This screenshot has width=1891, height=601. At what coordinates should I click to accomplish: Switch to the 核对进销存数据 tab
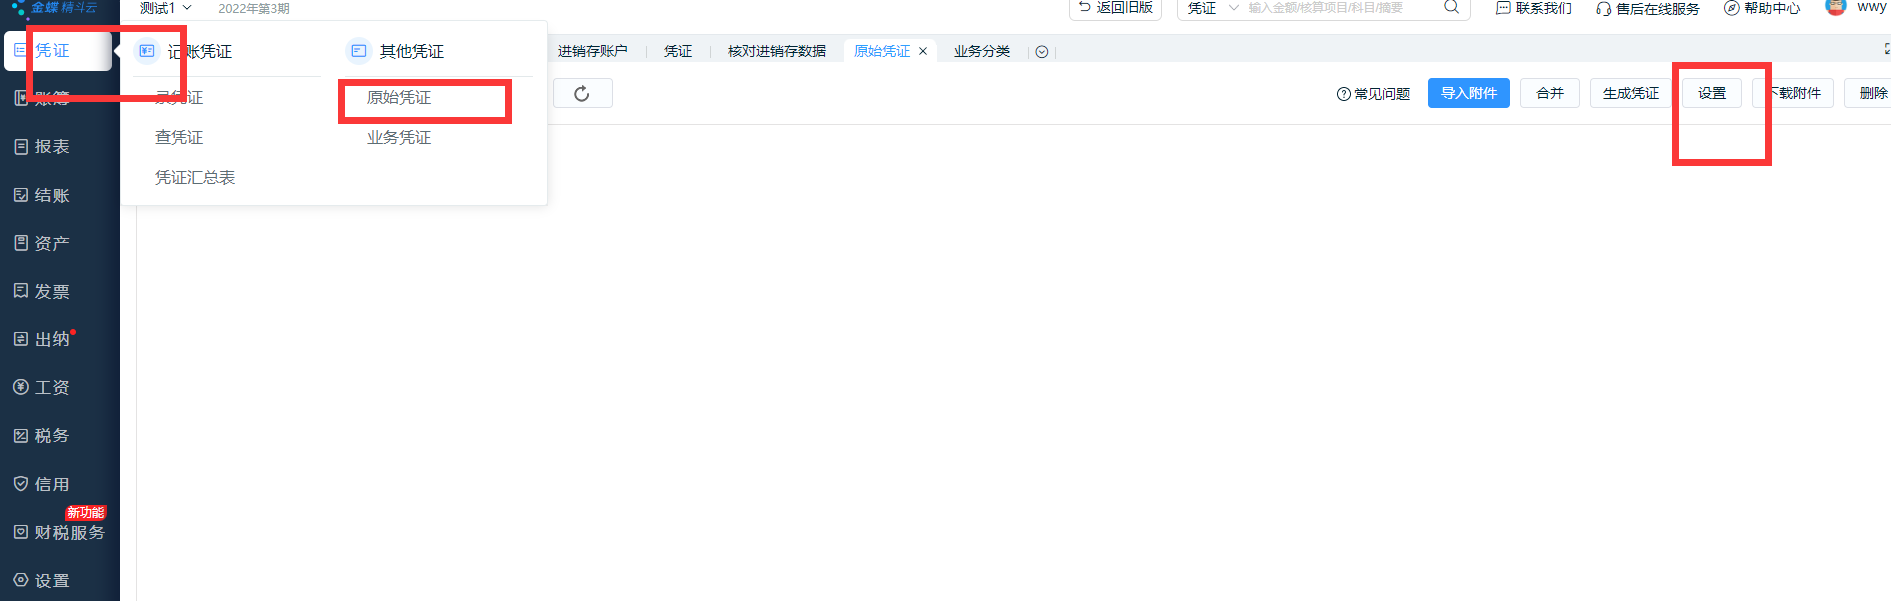coord(777,51)
